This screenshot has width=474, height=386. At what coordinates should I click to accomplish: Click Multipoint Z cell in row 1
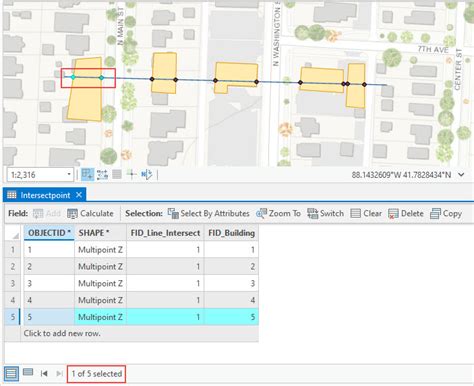(x=100, y=249)
